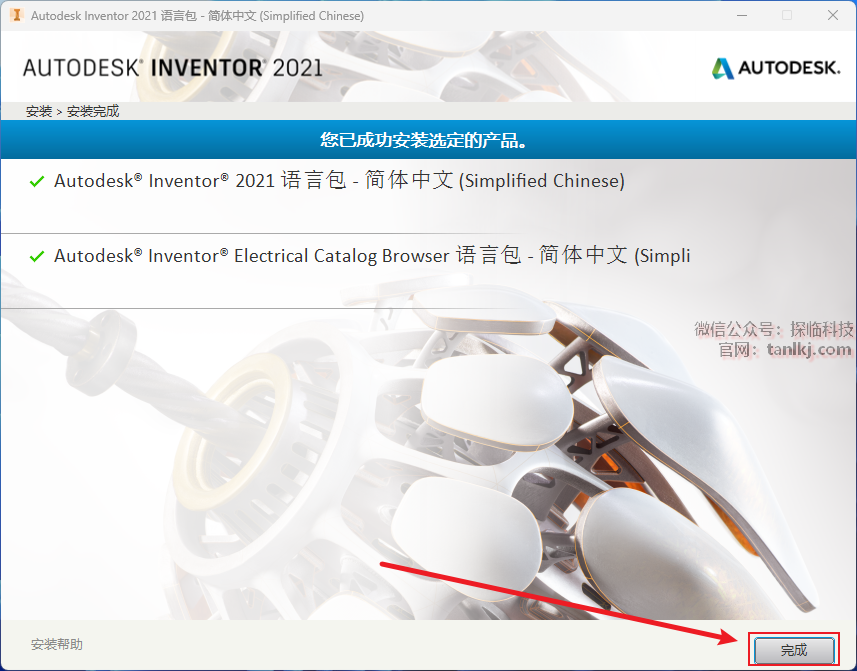Click the 安装 breadcrumb item
The image size is (857, 671).
tap(39, 111)
